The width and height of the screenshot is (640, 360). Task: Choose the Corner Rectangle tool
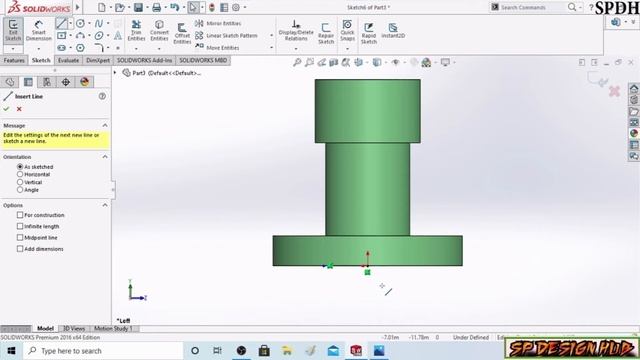61,36
